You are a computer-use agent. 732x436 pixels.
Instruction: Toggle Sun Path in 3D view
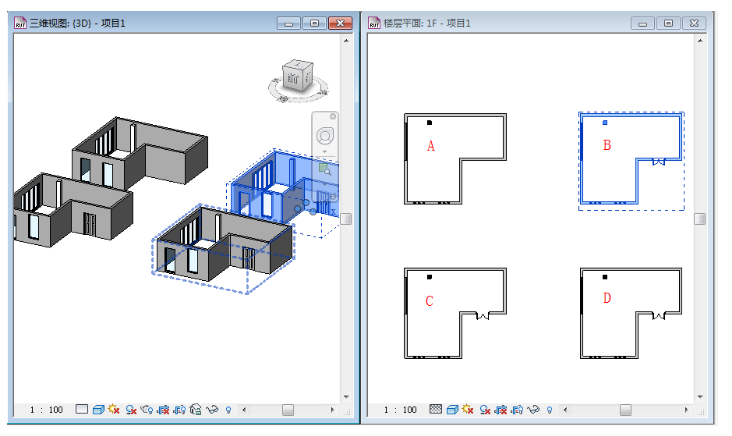pos(113,409)
